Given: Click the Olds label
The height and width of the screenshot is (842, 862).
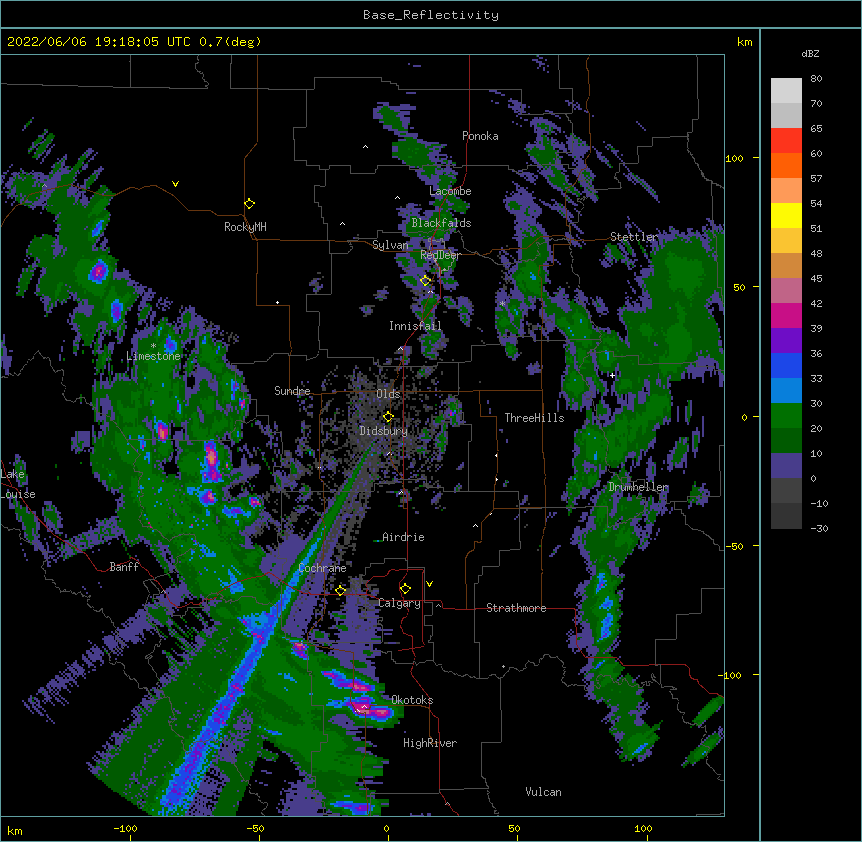Looking at the screenshot, I should [x=388, y=394].
